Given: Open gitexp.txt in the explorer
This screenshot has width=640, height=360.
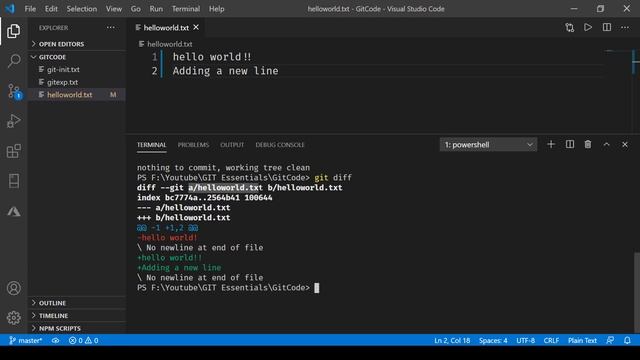Looking at the screenshot, I should tap(77, 82).
